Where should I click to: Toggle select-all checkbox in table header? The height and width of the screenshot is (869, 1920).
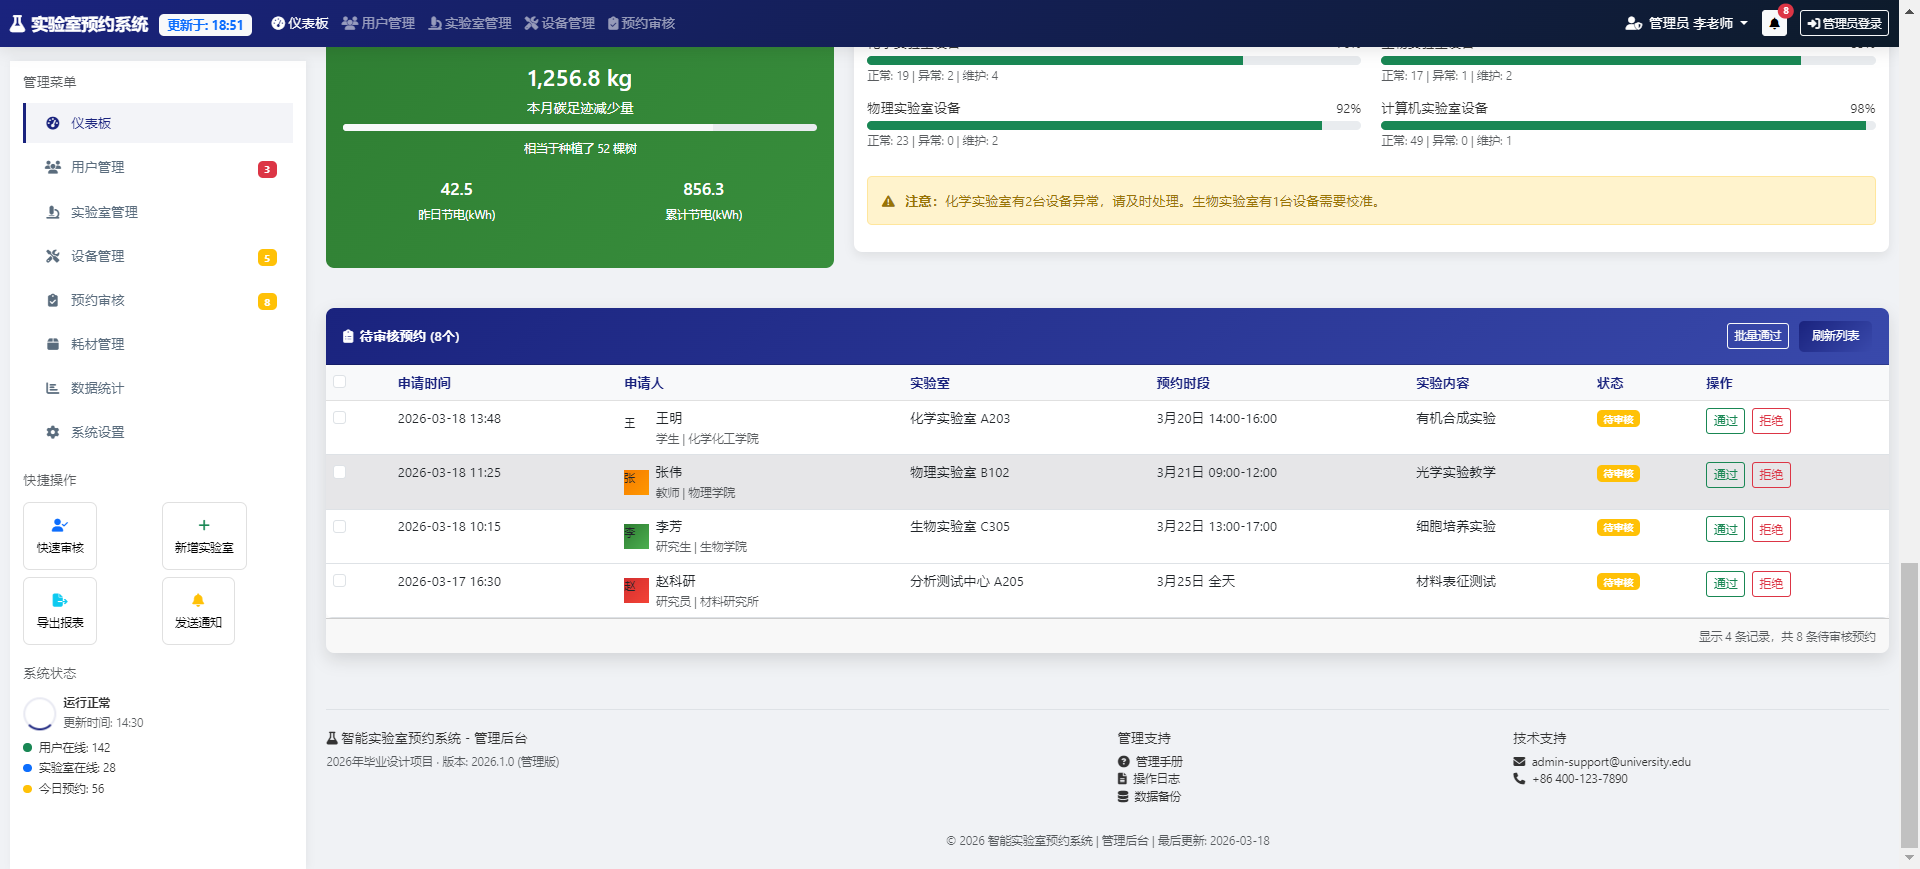coord(340,382)
